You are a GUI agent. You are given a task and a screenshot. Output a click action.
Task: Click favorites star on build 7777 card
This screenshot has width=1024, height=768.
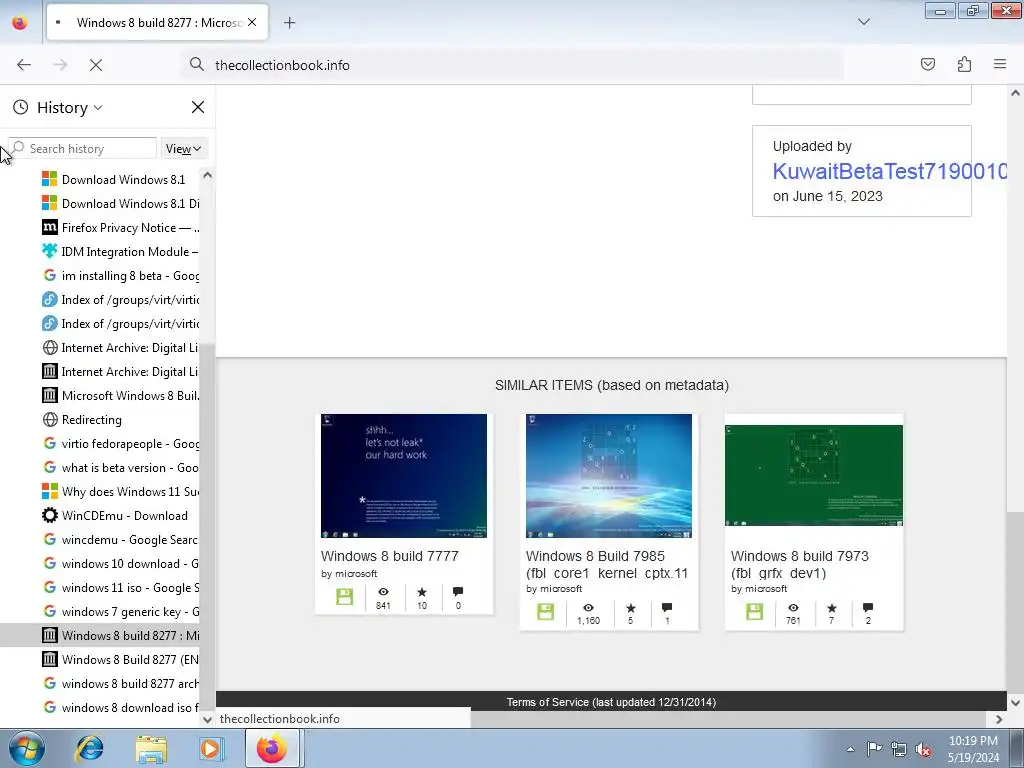[x=422, y=592]
